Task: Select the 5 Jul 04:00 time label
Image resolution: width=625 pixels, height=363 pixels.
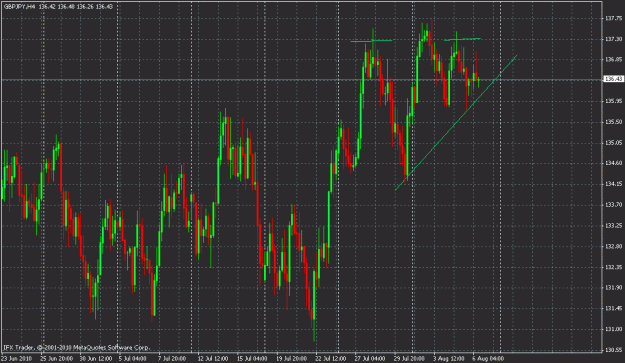Action: 133,358
